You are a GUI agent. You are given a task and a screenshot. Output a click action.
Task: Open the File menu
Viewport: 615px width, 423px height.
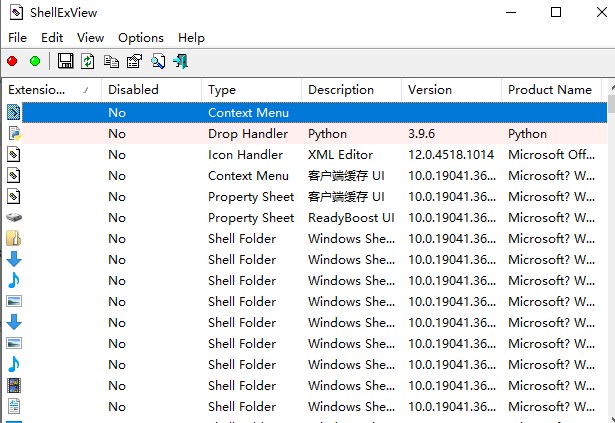pyautogui.click(x=17, y=37)
